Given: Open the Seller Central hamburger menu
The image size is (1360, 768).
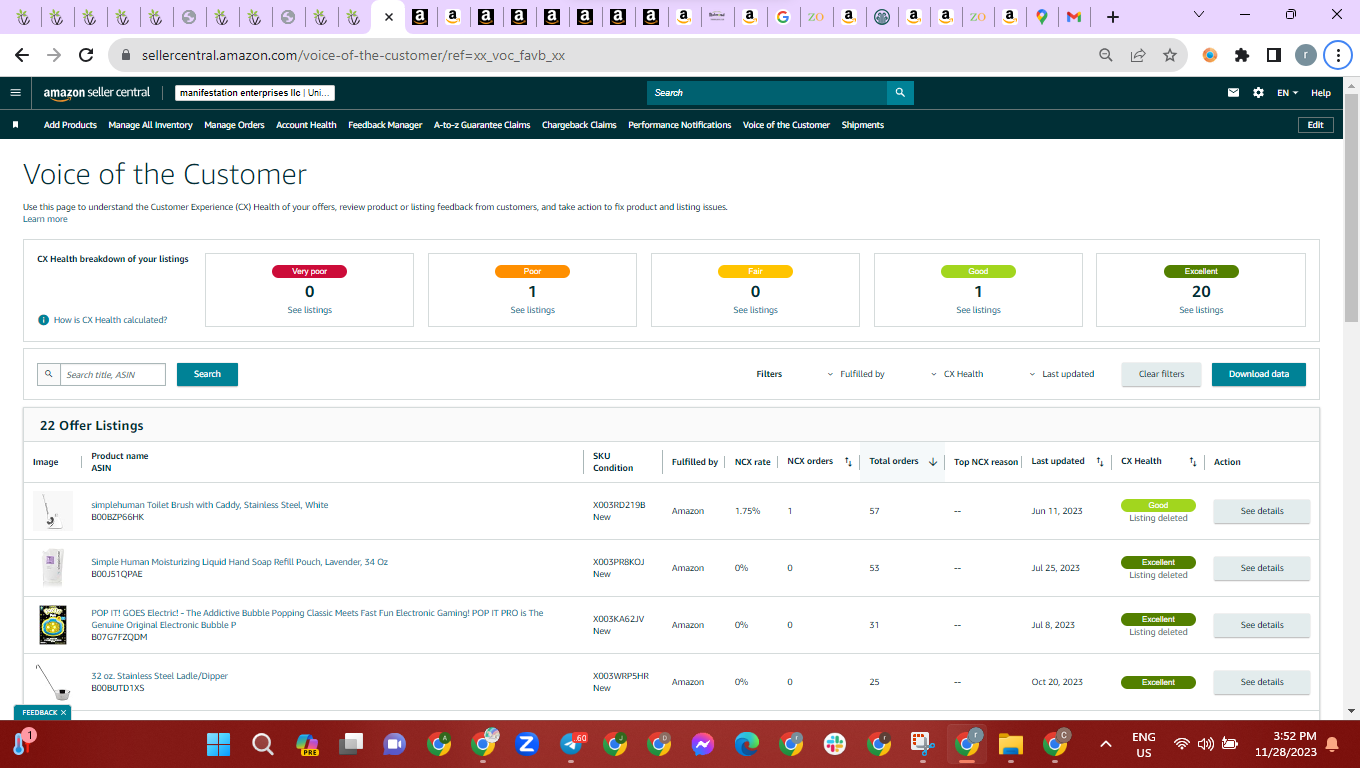Looking at the screenshot, I should click(15, 93).
